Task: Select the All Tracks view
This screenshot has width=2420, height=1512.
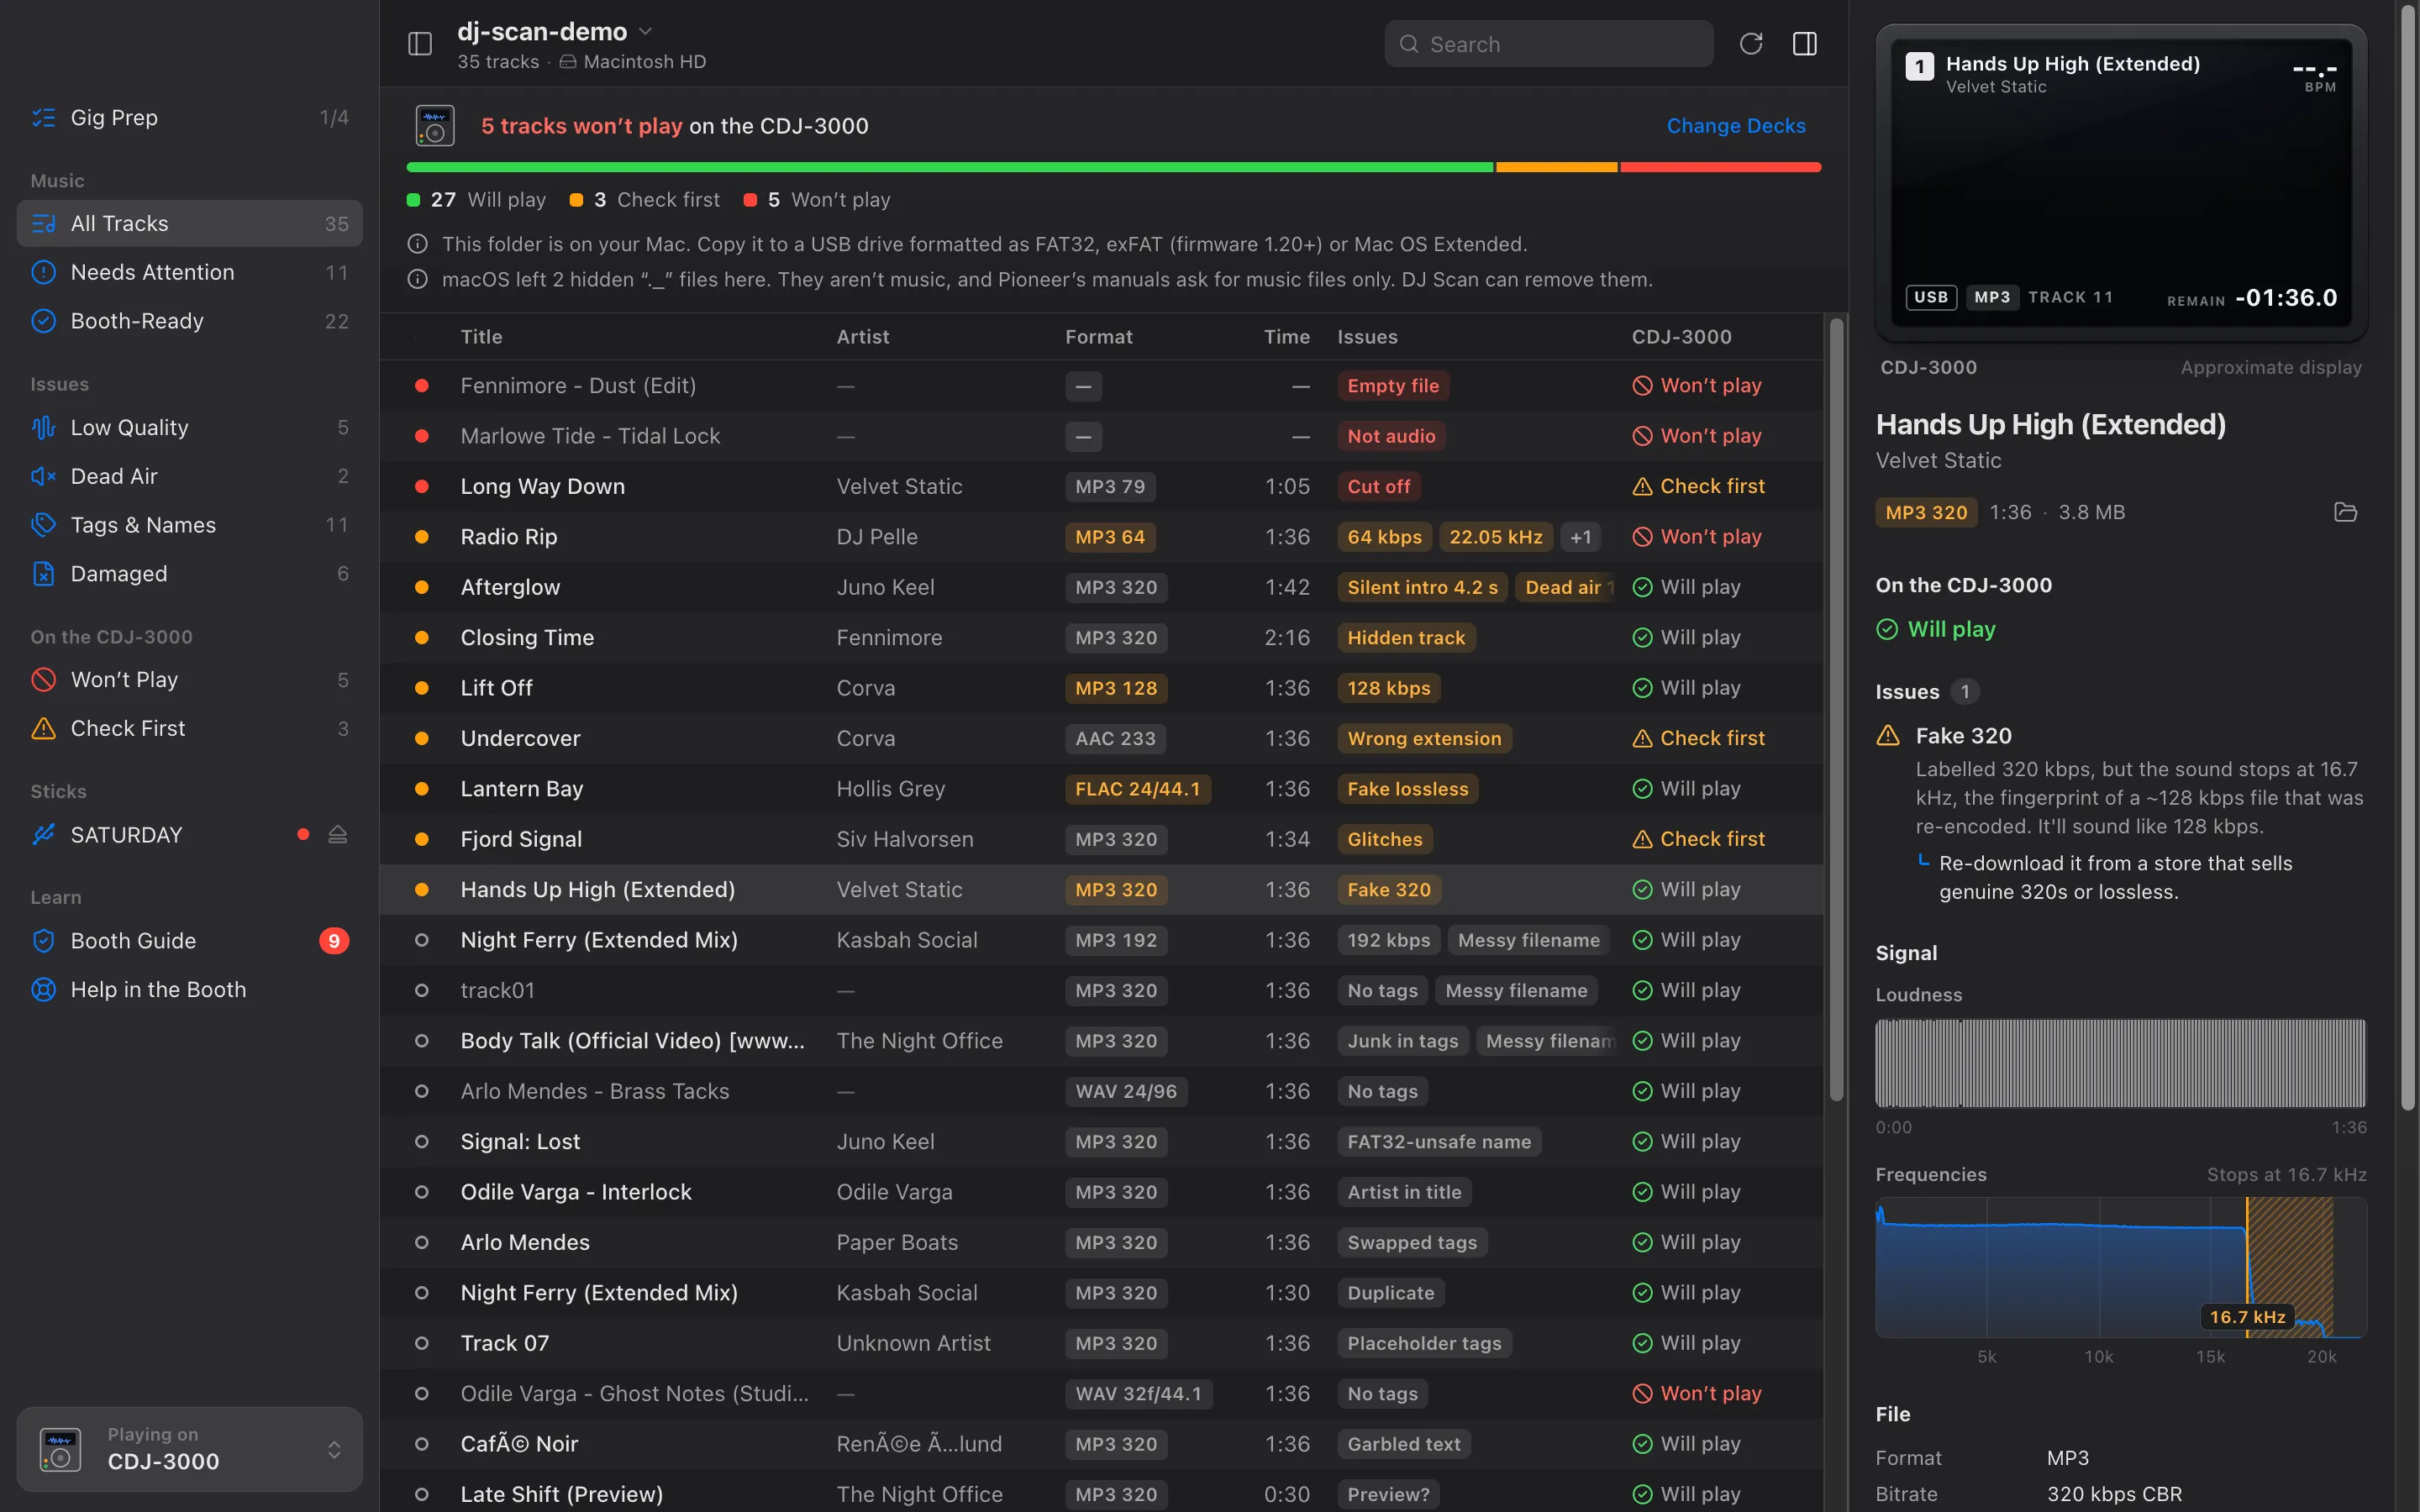Action: pyautogui.click(x=190, y=224)
